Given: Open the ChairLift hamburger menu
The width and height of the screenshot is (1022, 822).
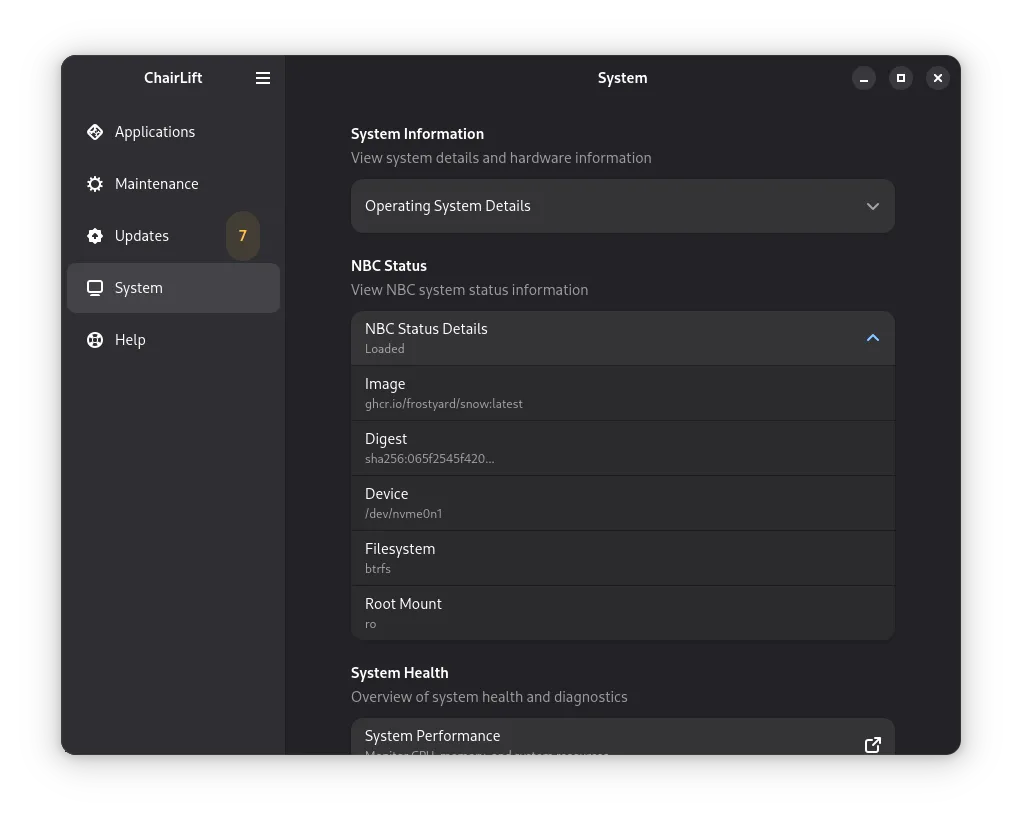Looking at the screenshot, I should [263, 78].
